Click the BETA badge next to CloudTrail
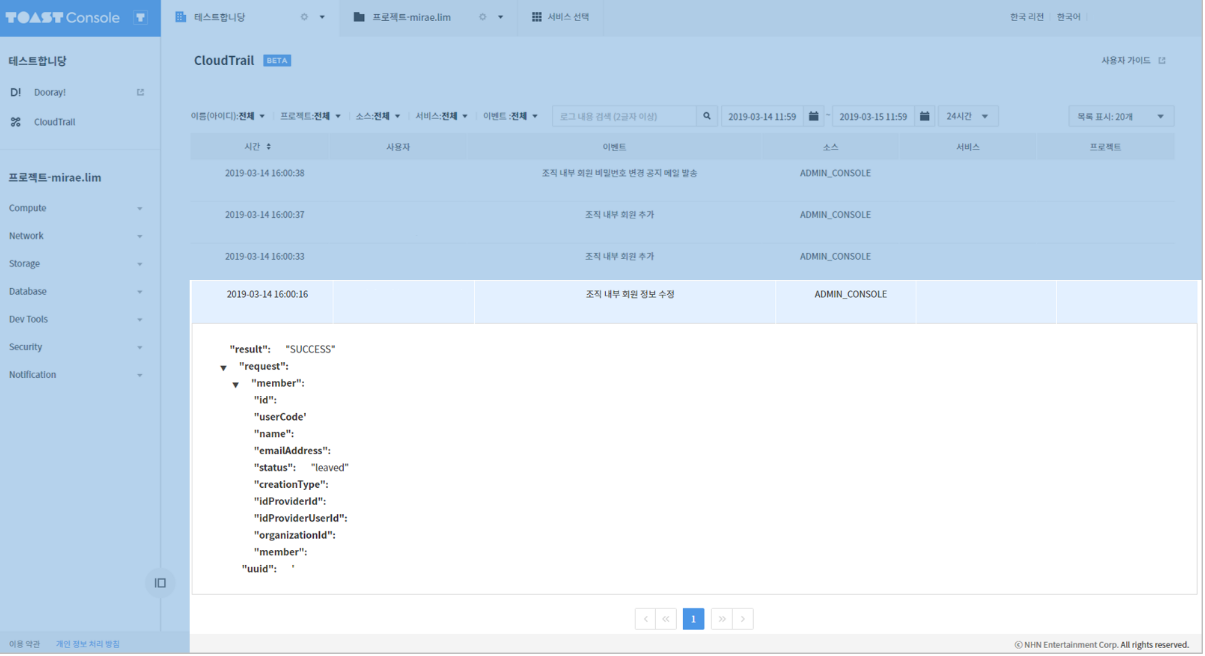This screenshot has height=656, width=1205. pyautogui.click(x=277, y=61)
